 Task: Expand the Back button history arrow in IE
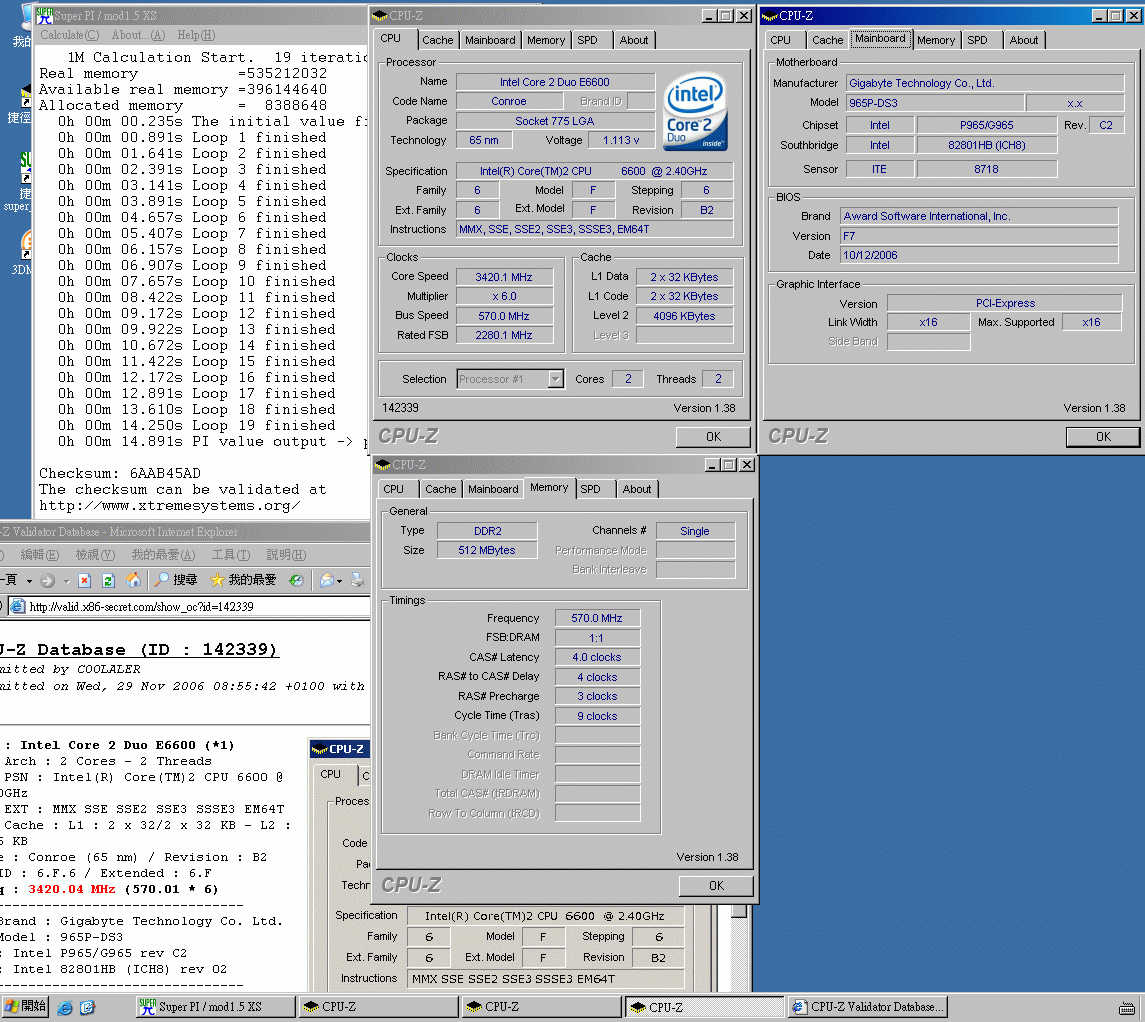point(29,581)
